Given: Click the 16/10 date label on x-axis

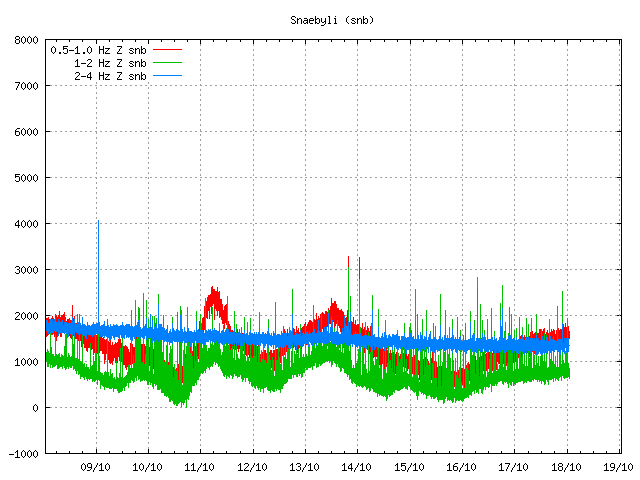Looking at the screenshot, I should (461, 466).
